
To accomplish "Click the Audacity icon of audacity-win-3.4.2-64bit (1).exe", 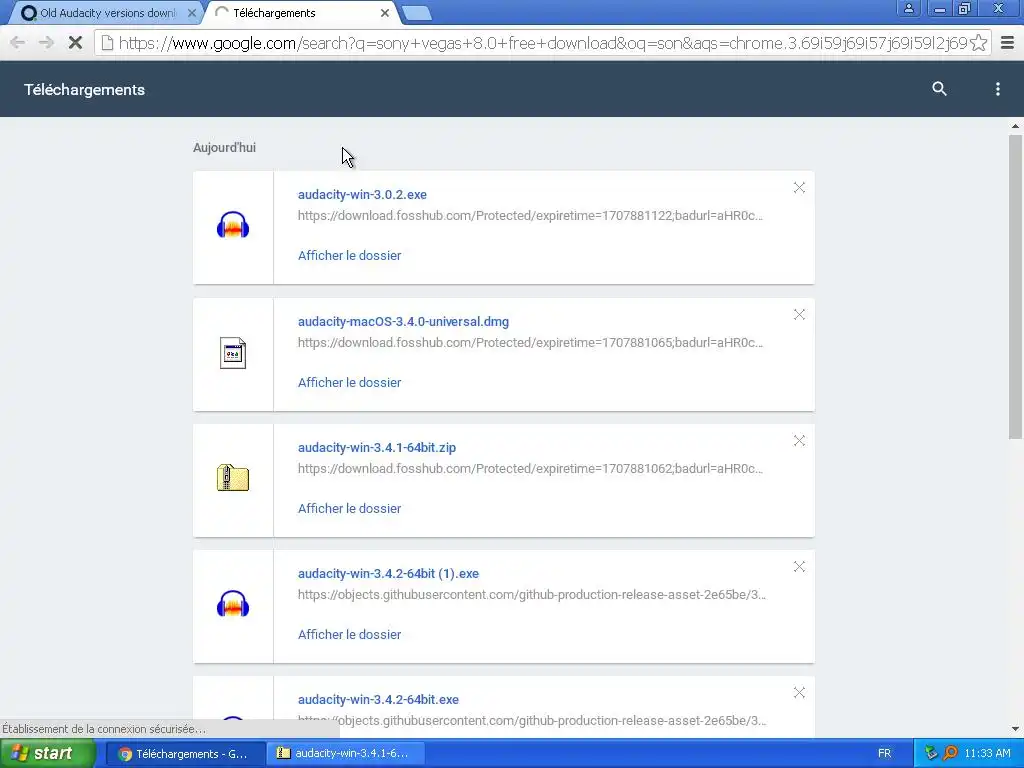I will 233,604.
